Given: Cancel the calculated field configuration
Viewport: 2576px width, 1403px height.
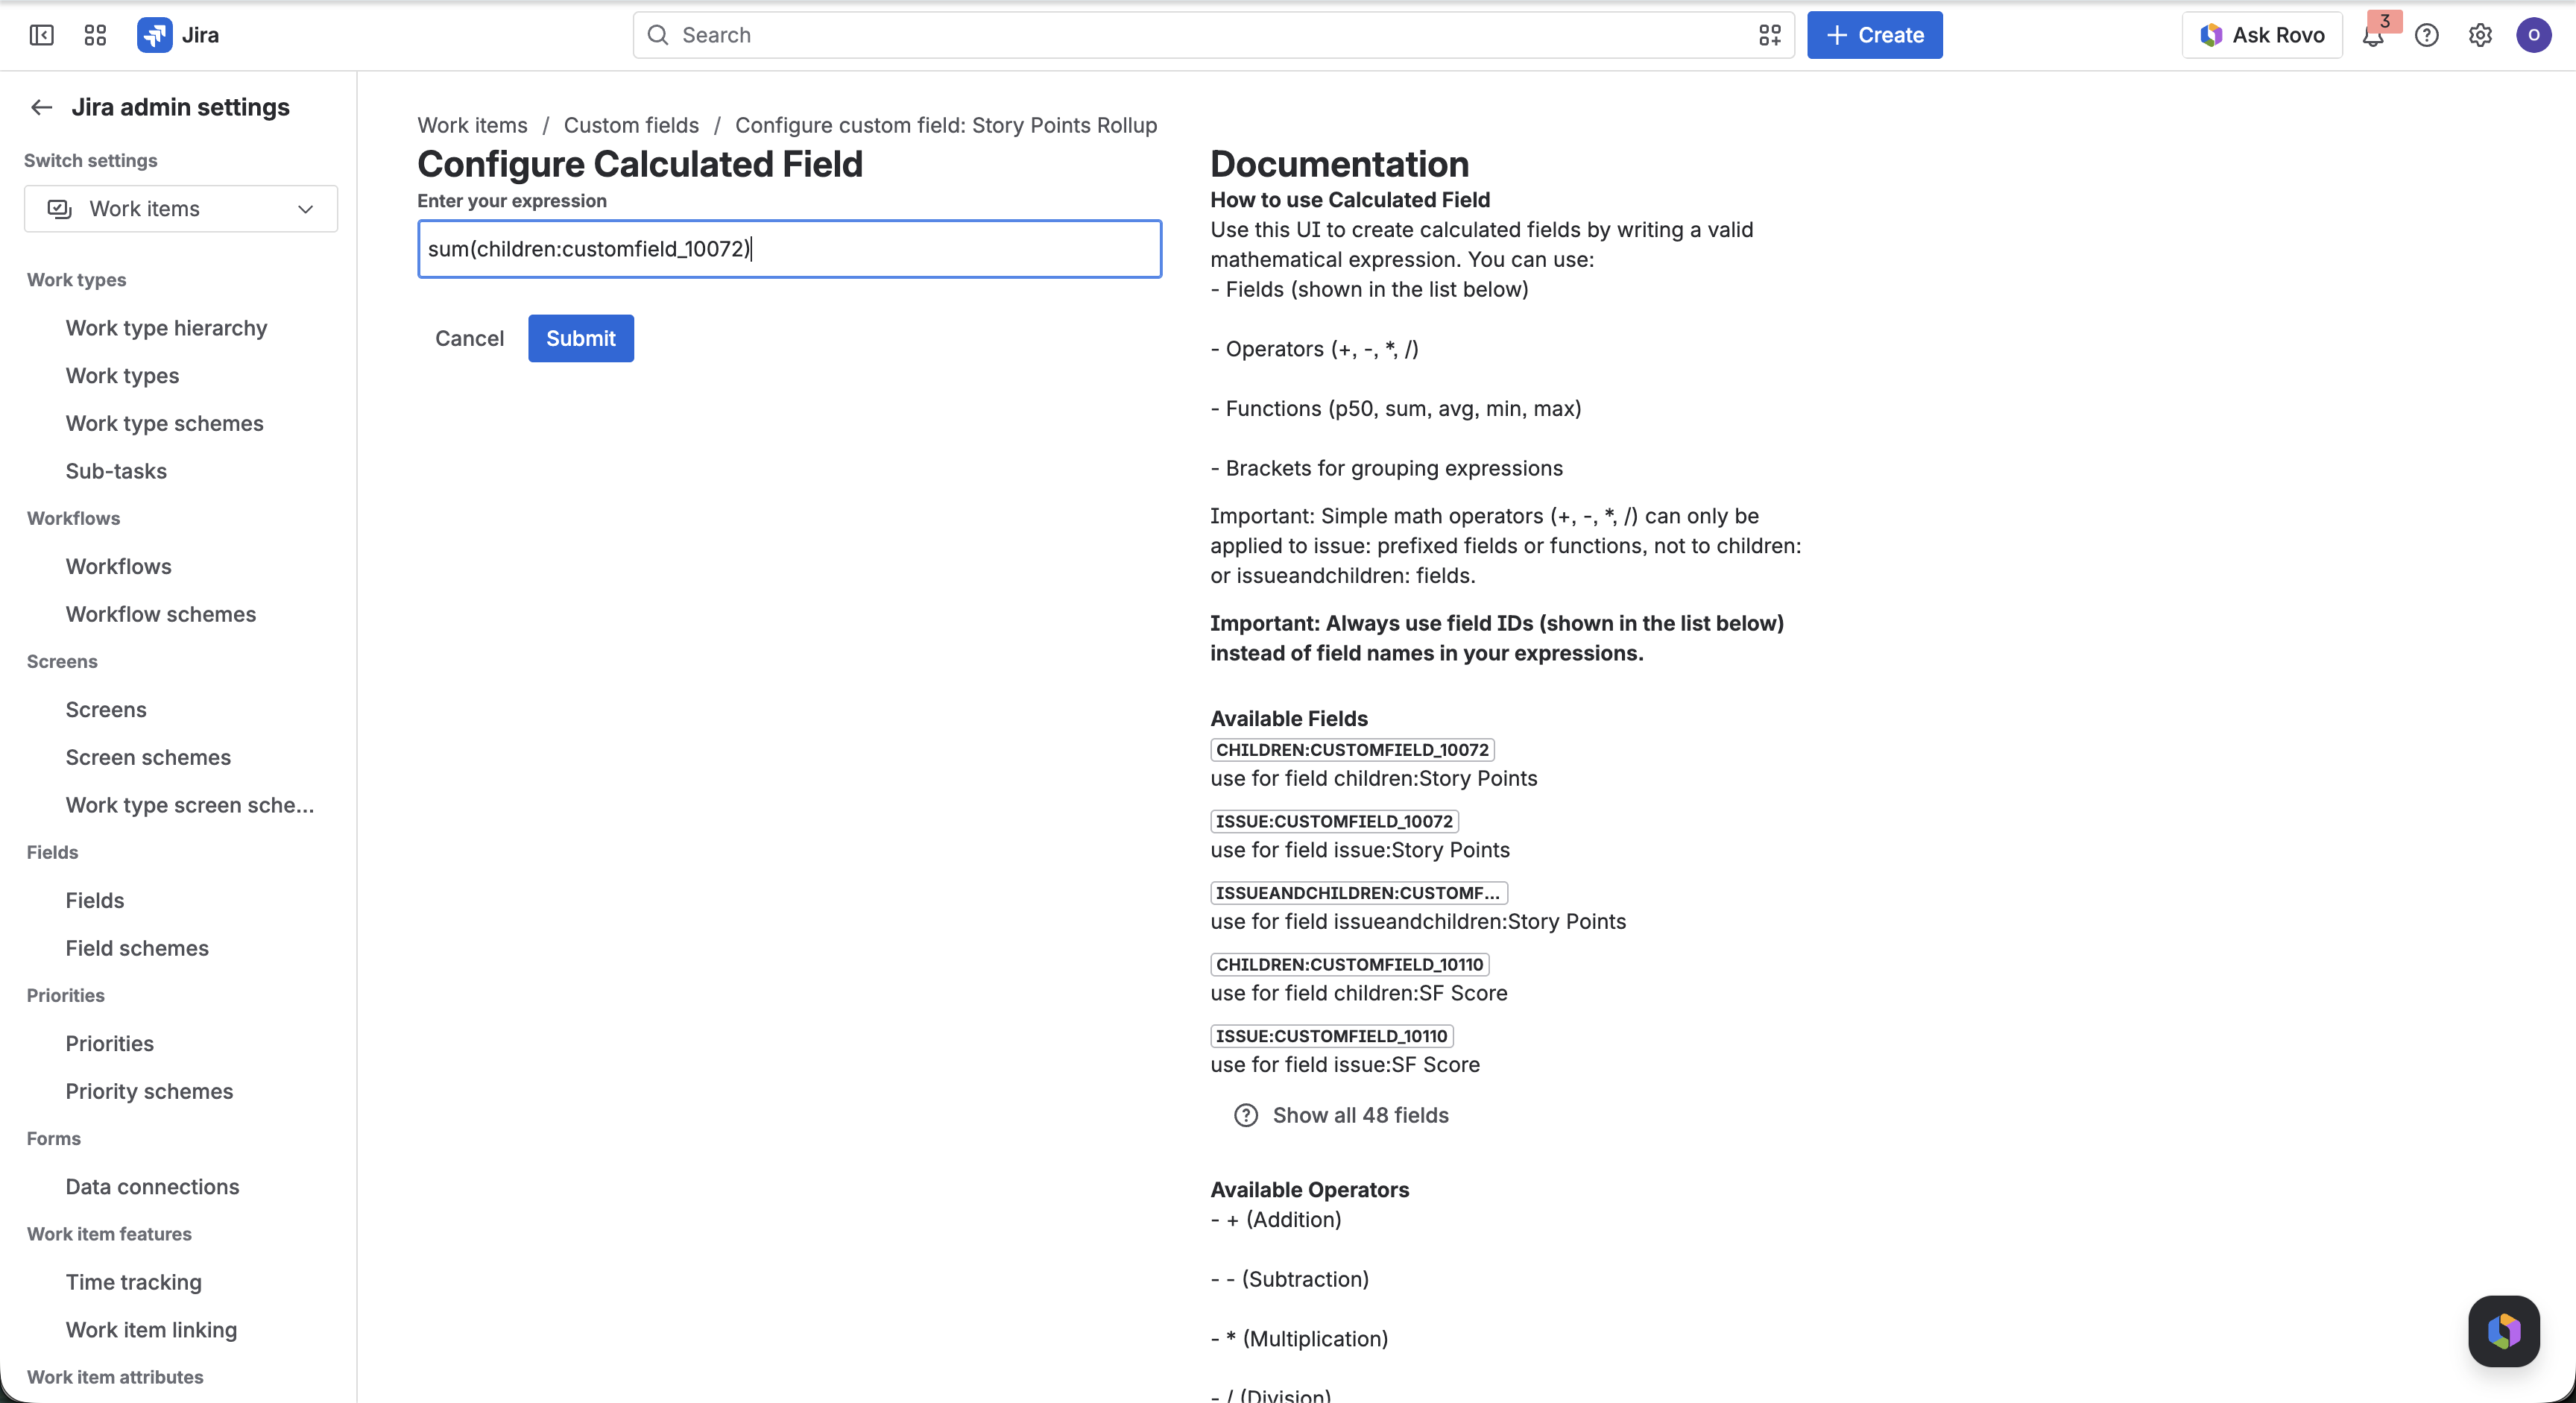Looking at the screenshot, I should pyautogui.click(x=469, y=338).
